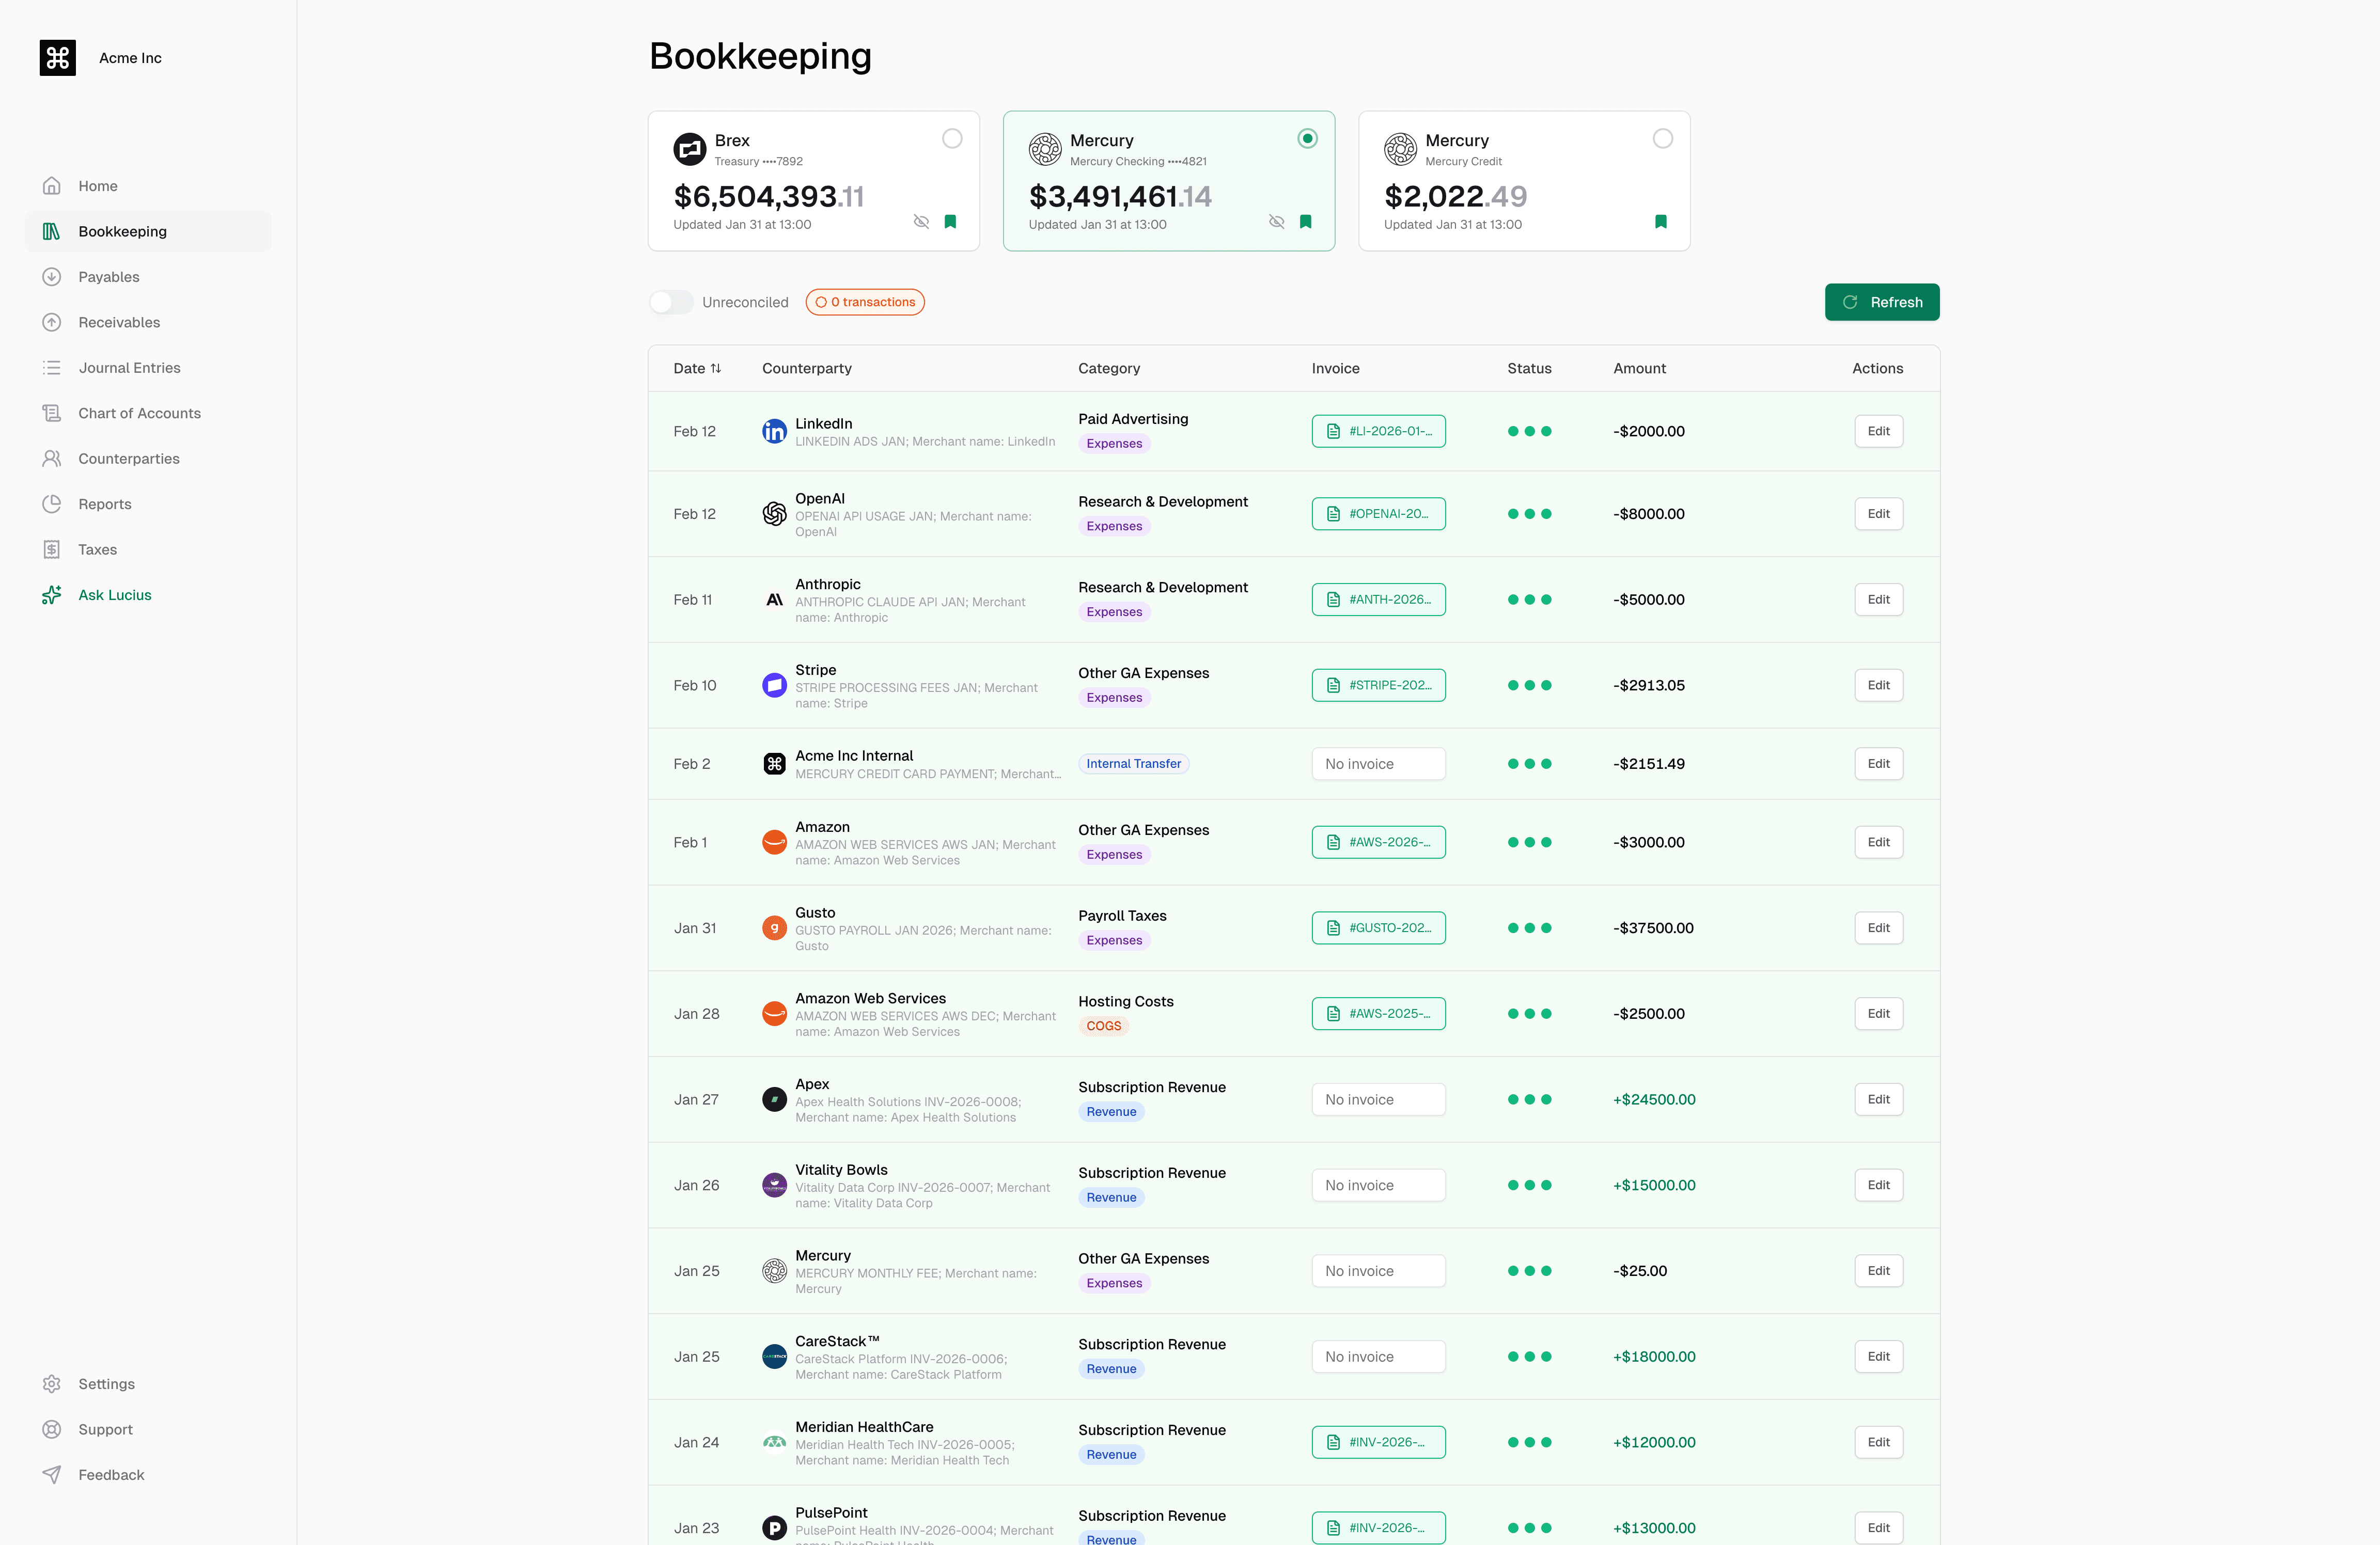Viewport: 2380px width, 1545px height.
Task: Click the Acme Inc logo icon
Action: pos(57,58)
